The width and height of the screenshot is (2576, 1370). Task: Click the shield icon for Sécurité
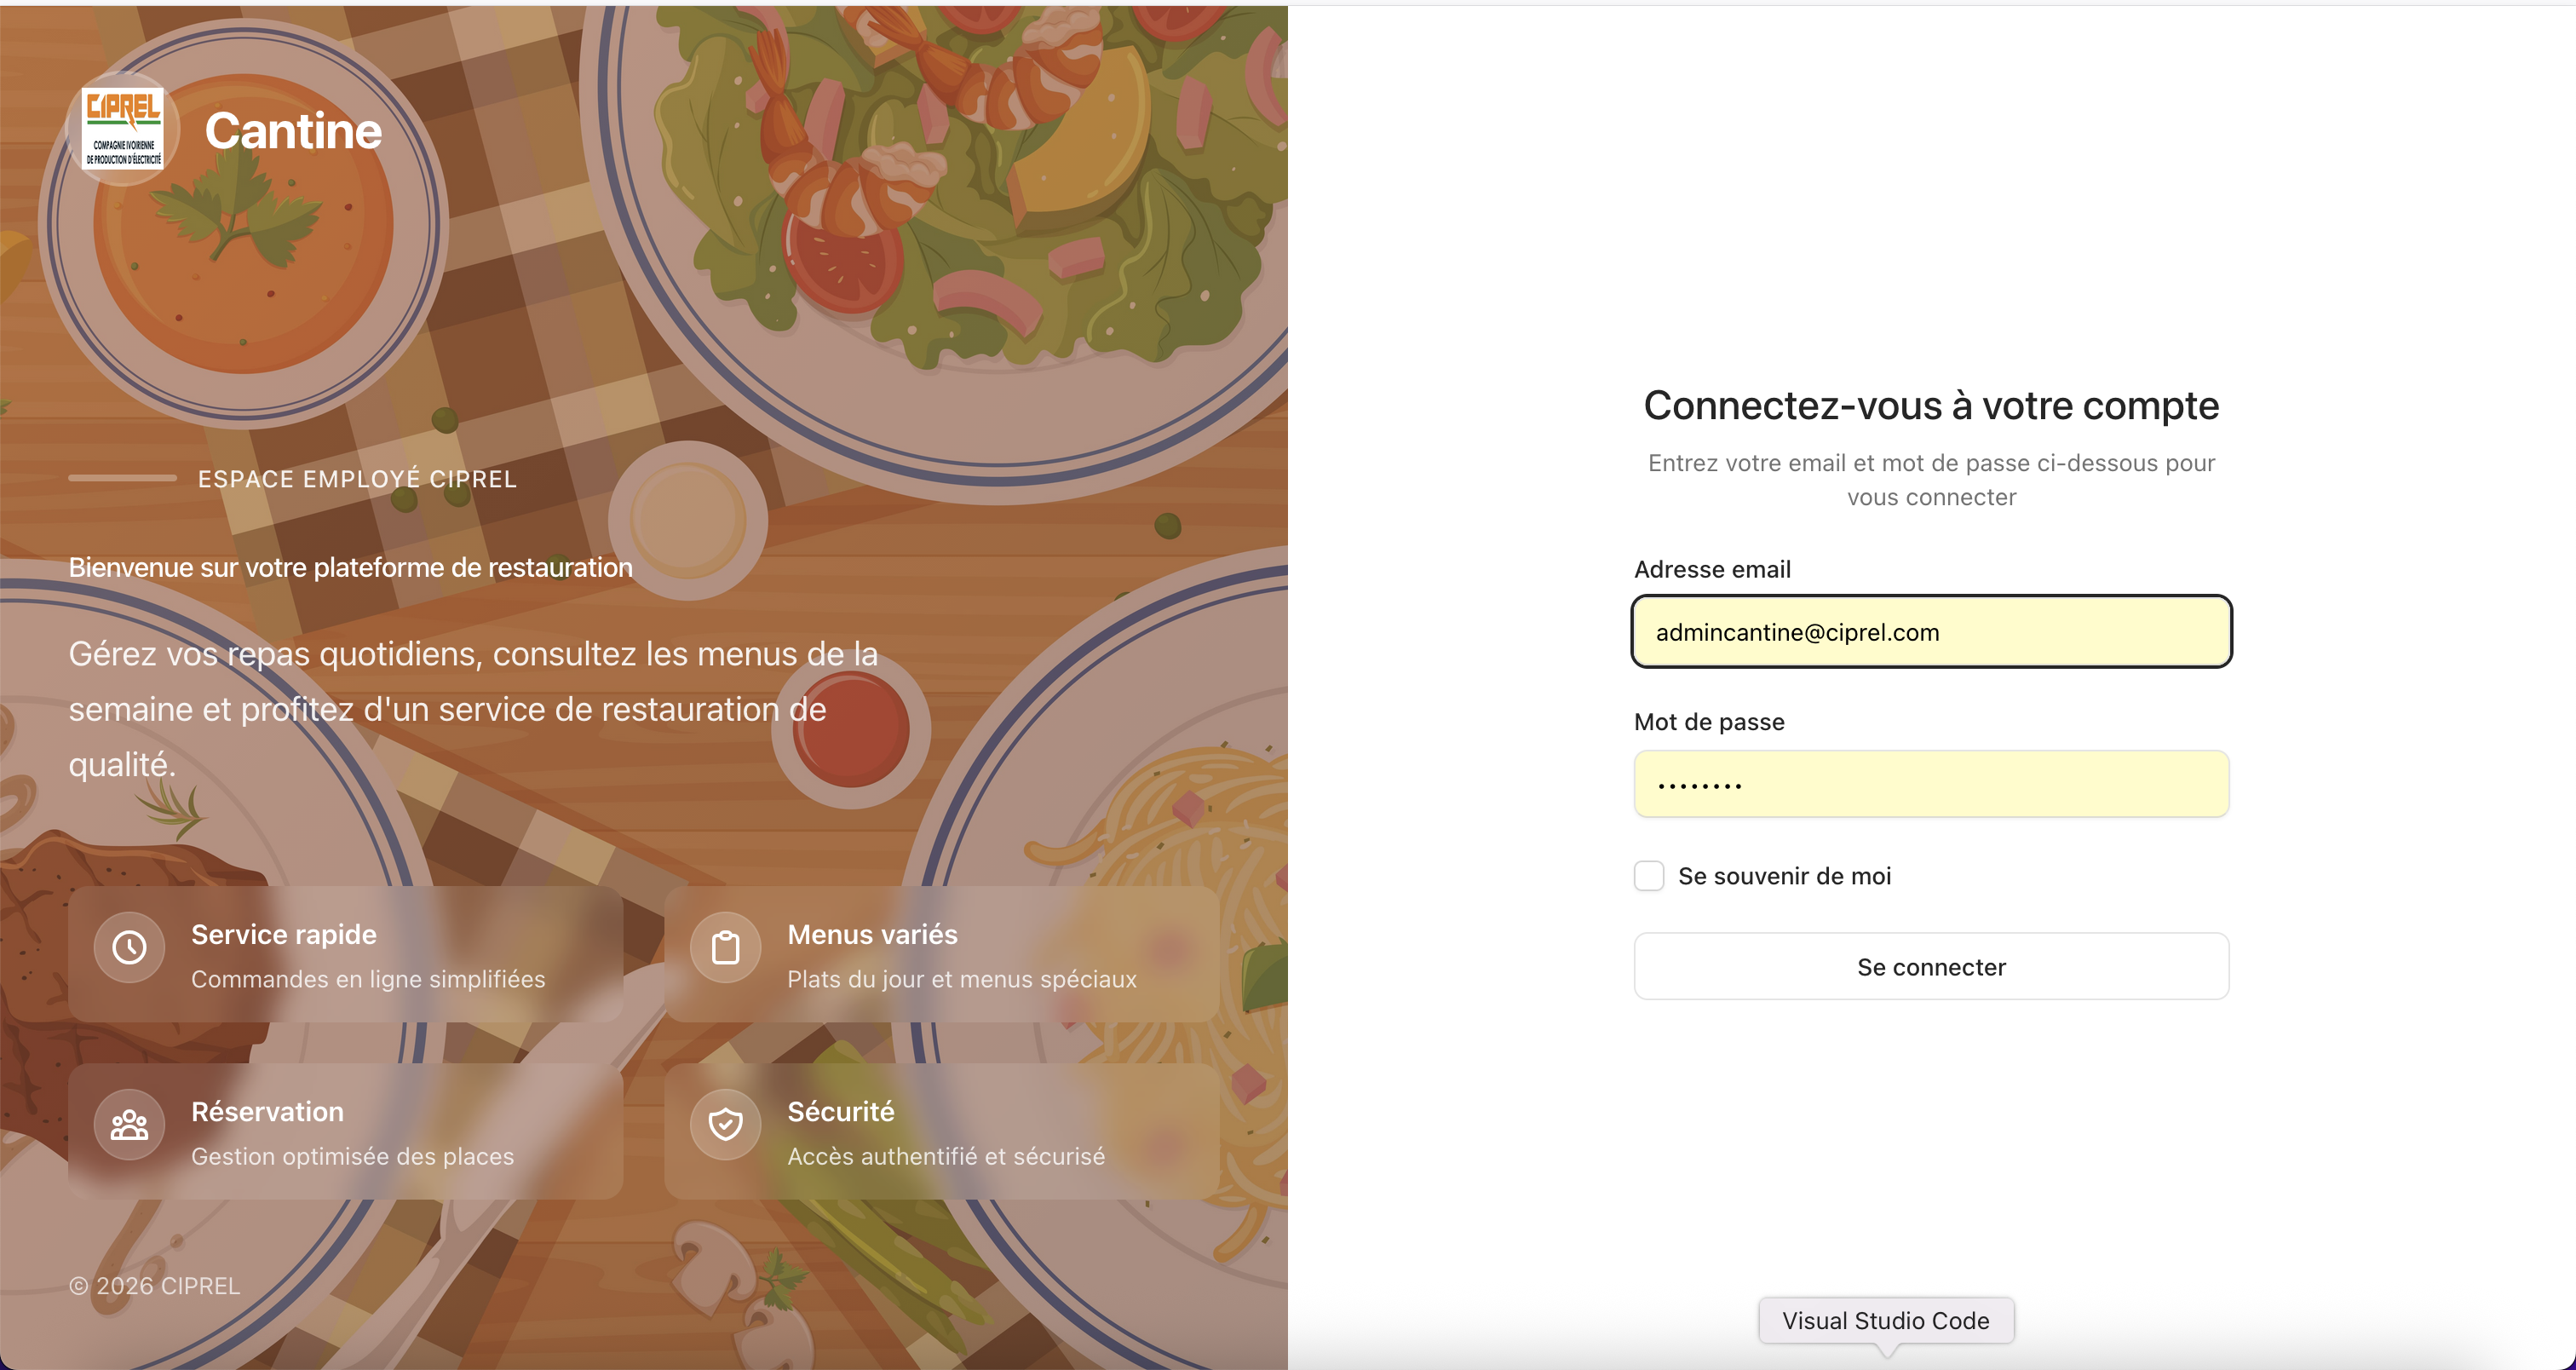coord(725,1124)
